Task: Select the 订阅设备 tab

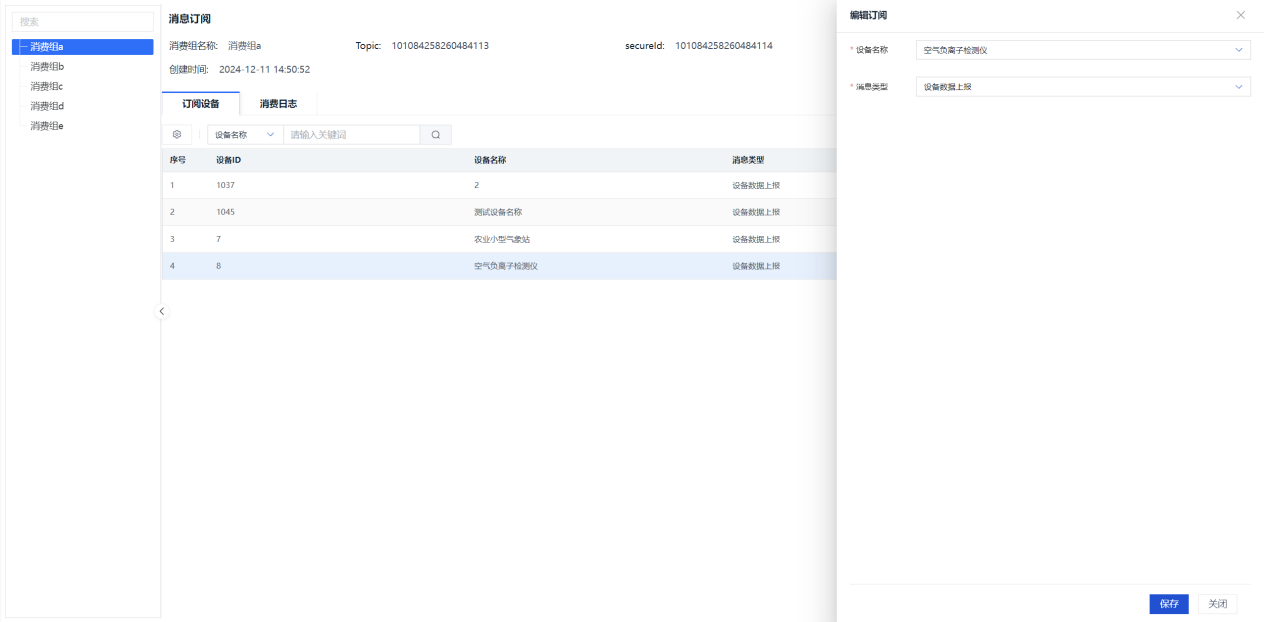Action: click(x=201, y=103)
